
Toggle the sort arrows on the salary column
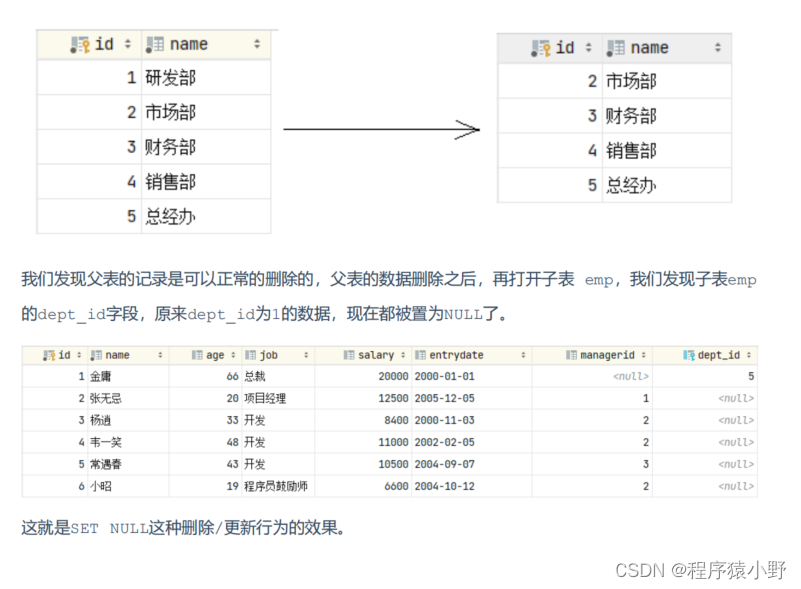(x=402, y=355)
